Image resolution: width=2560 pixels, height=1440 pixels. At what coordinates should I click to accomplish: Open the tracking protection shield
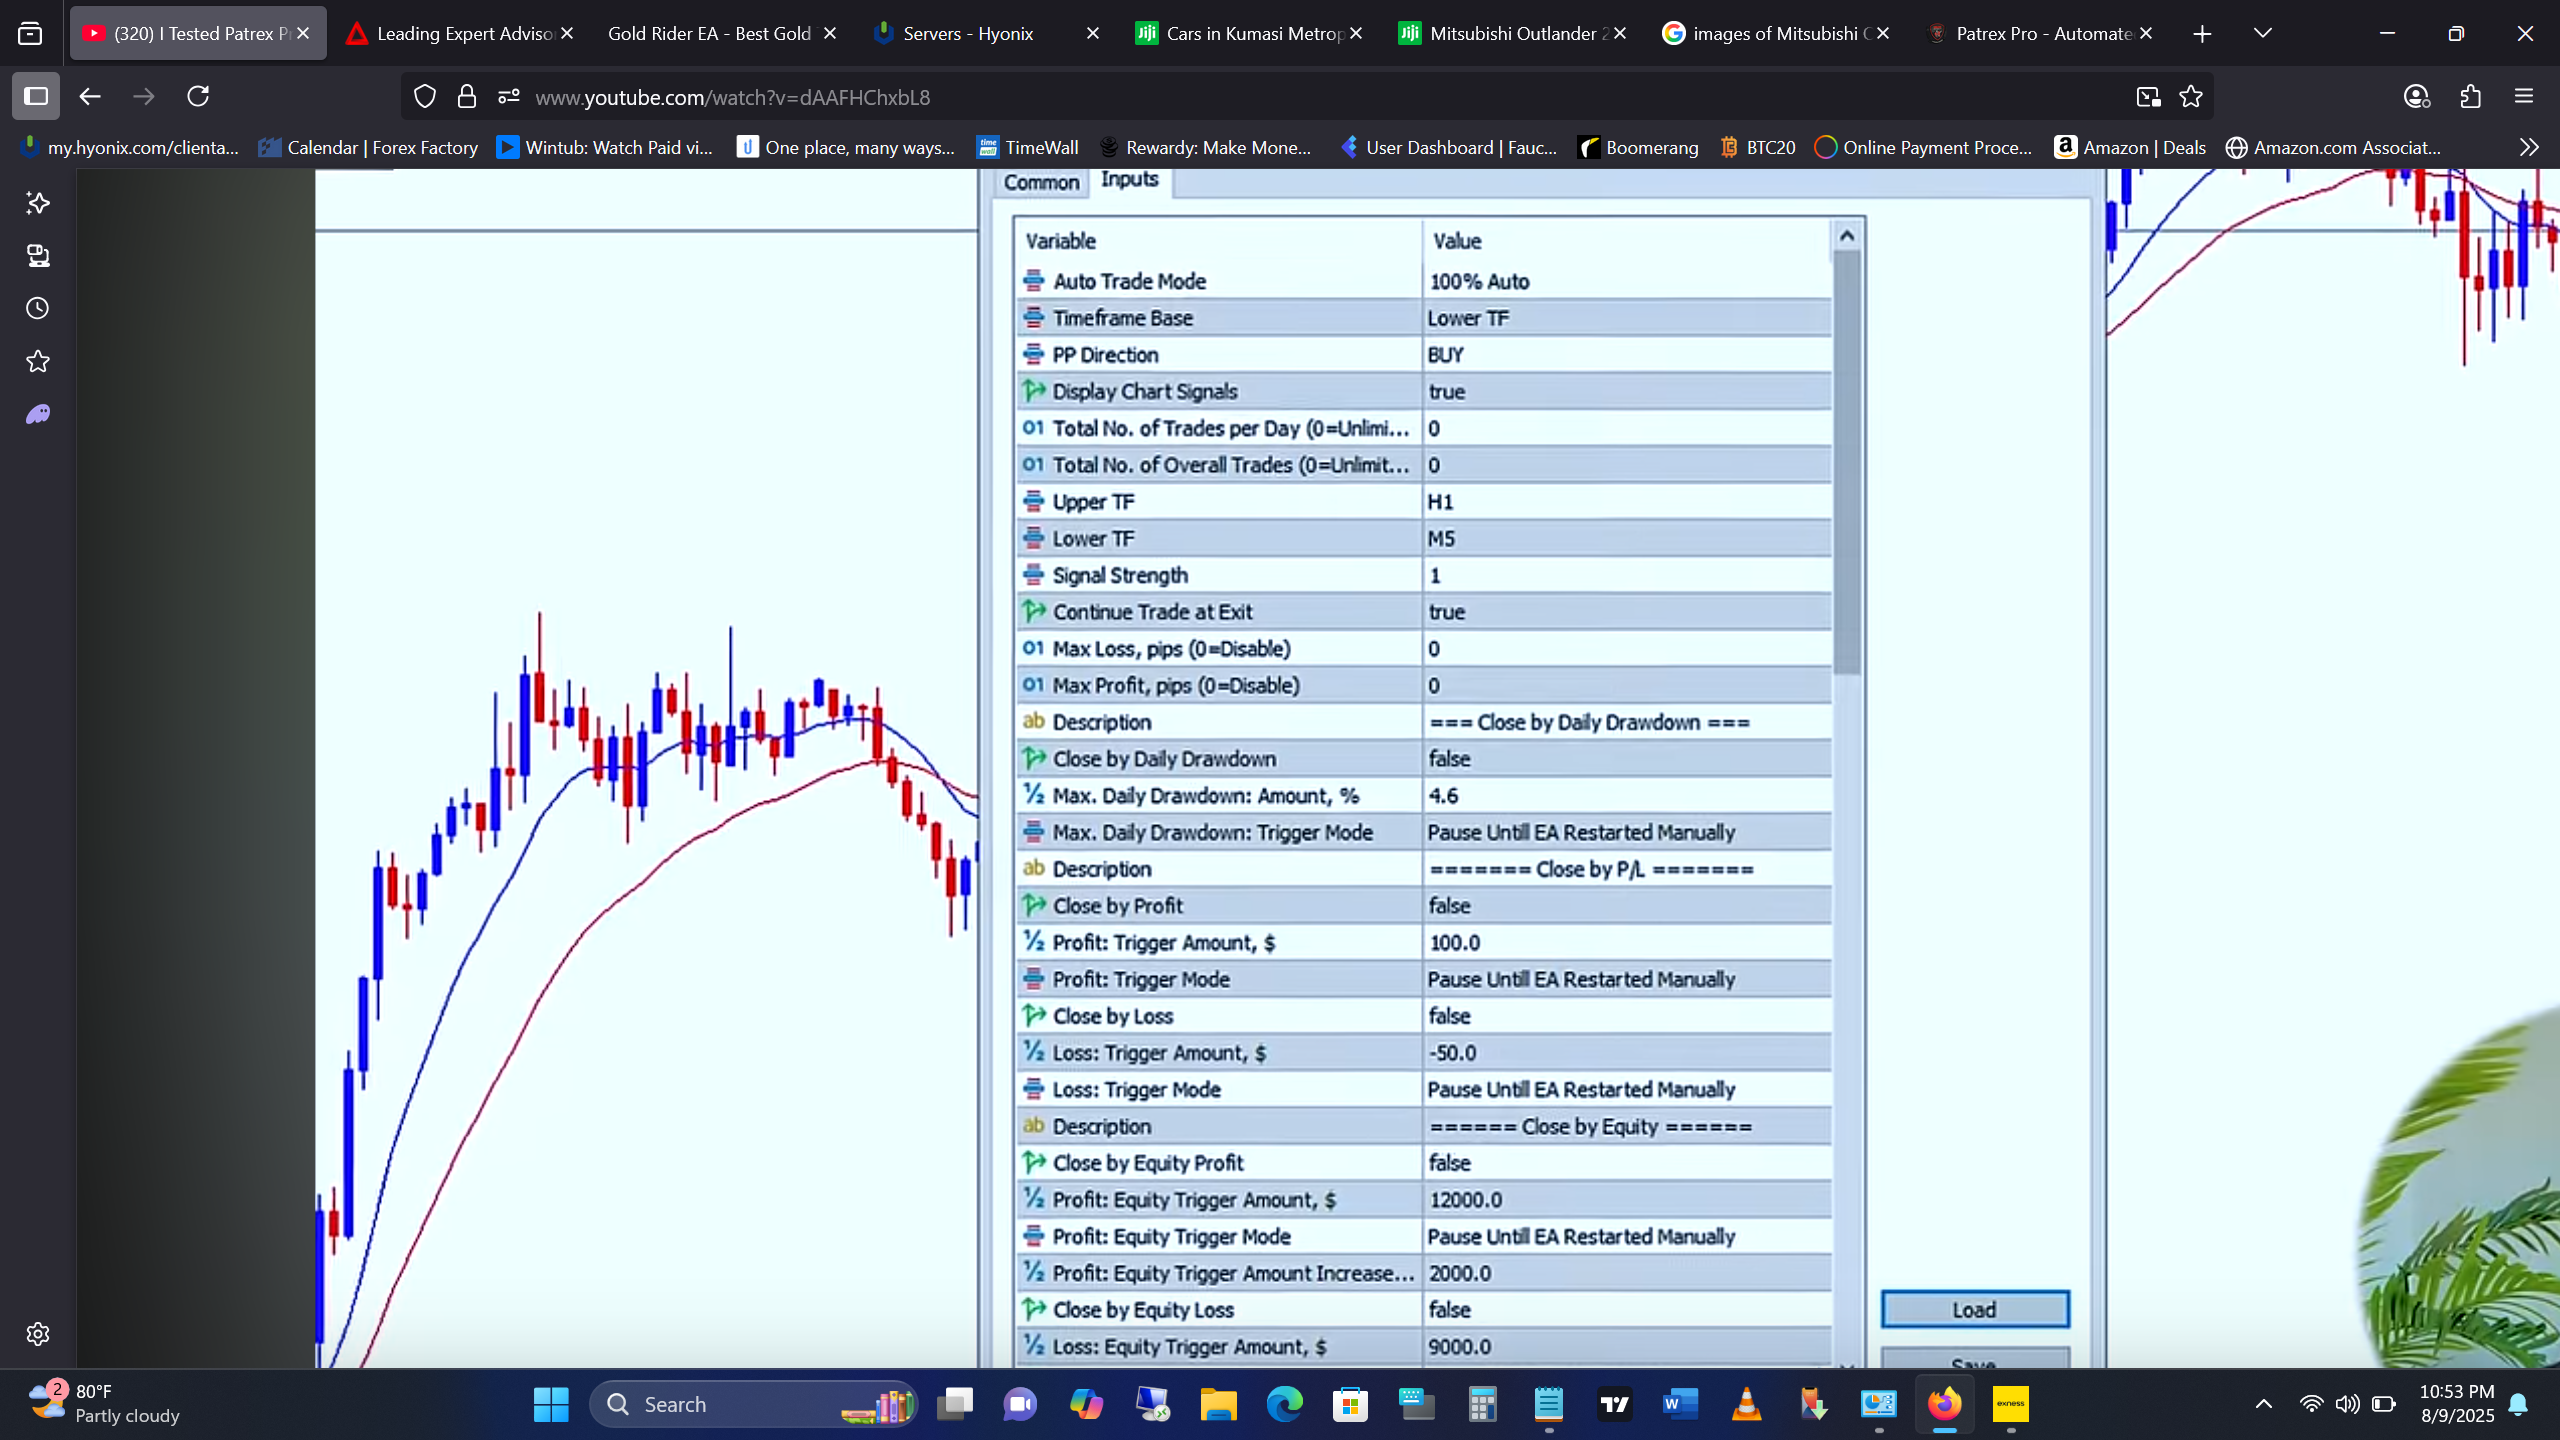[425, 97]
